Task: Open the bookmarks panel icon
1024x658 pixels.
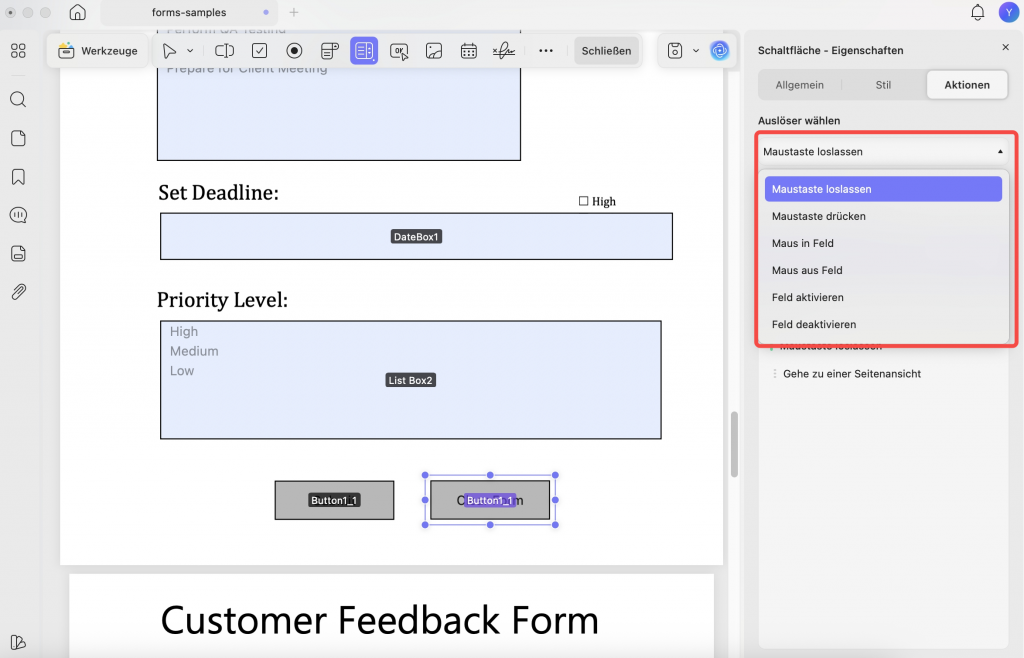Action: click(18, 177)
